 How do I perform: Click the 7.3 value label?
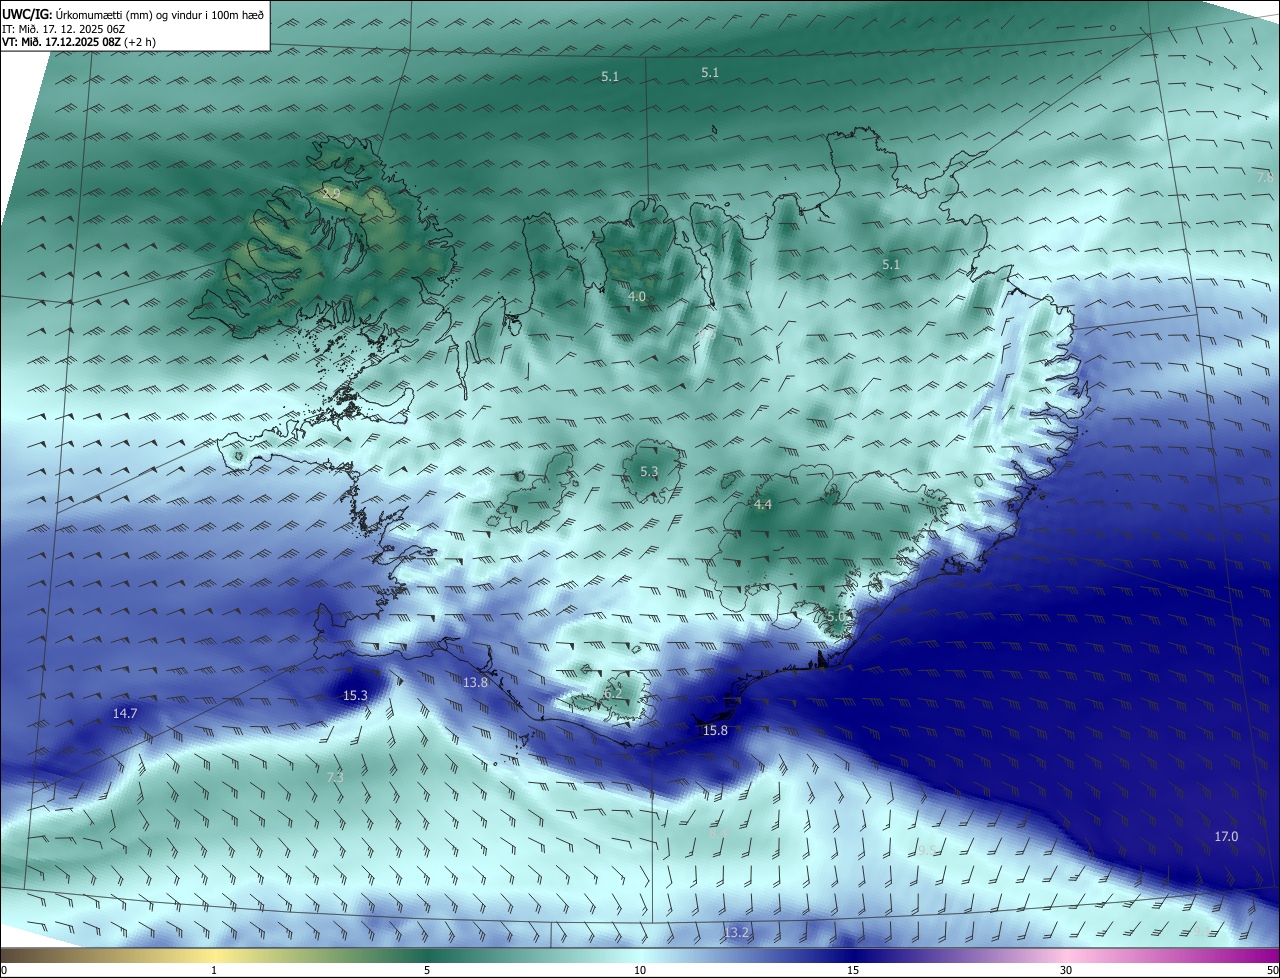(x=335, y=777)
